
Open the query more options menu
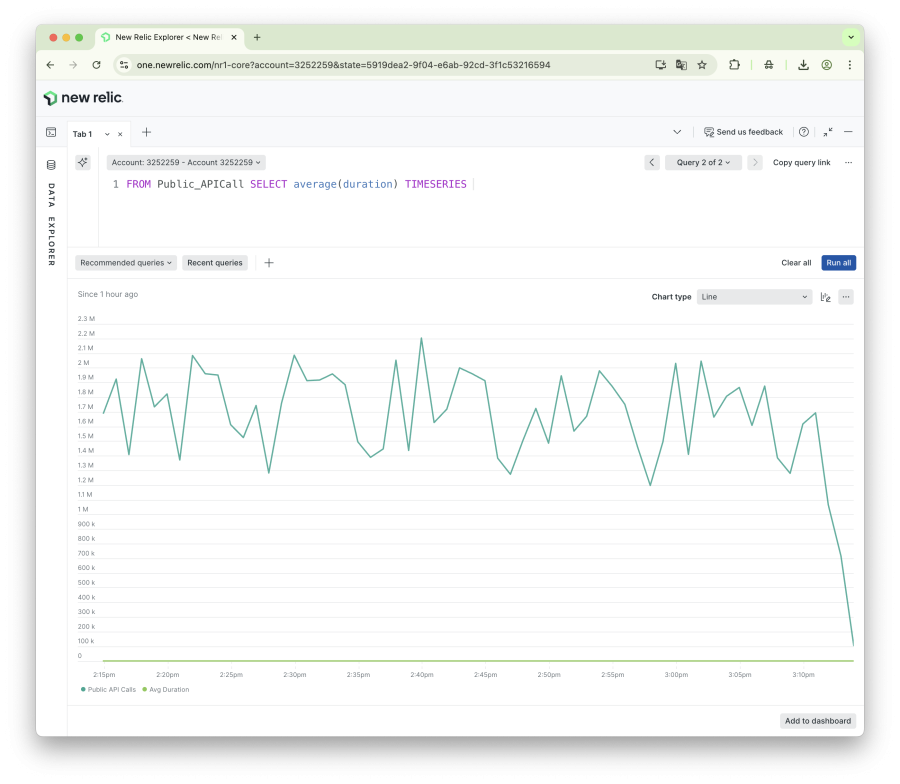click(848, 162)
